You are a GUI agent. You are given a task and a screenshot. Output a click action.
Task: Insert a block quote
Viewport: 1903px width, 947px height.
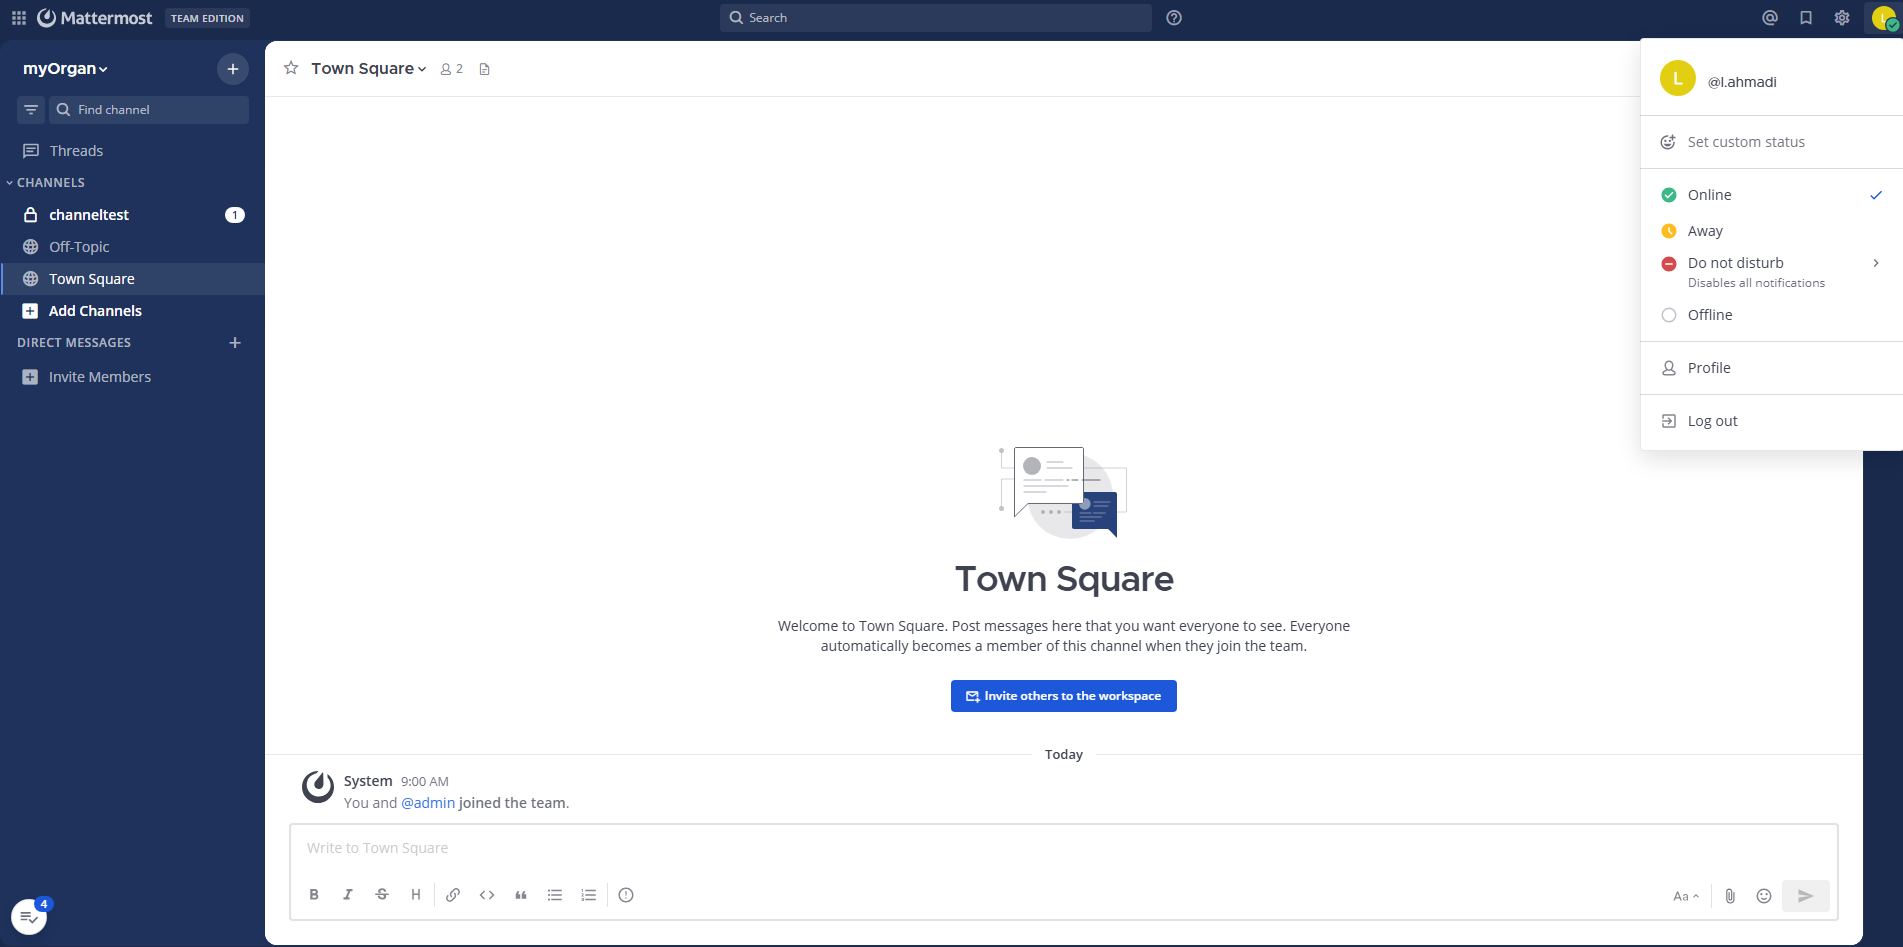(521, 895)
